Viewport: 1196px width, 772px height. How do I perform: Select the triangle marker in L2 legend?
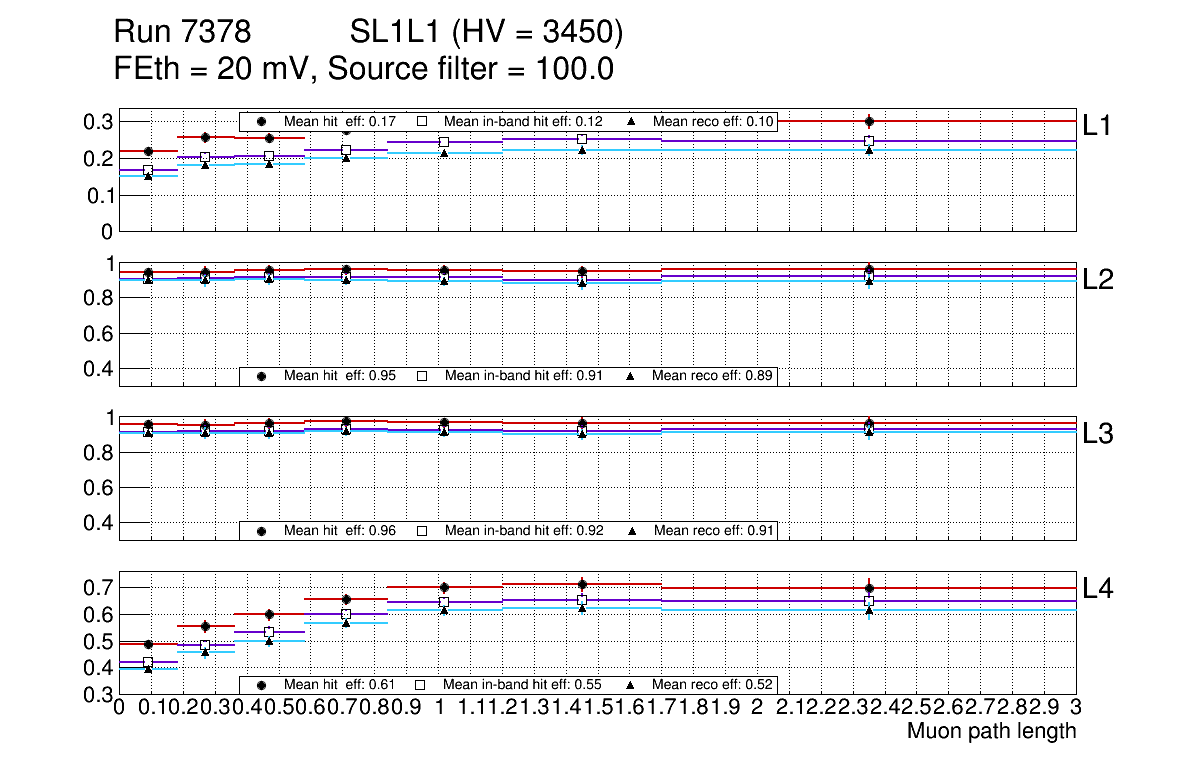pyautogui.click(x=631, y=376)
